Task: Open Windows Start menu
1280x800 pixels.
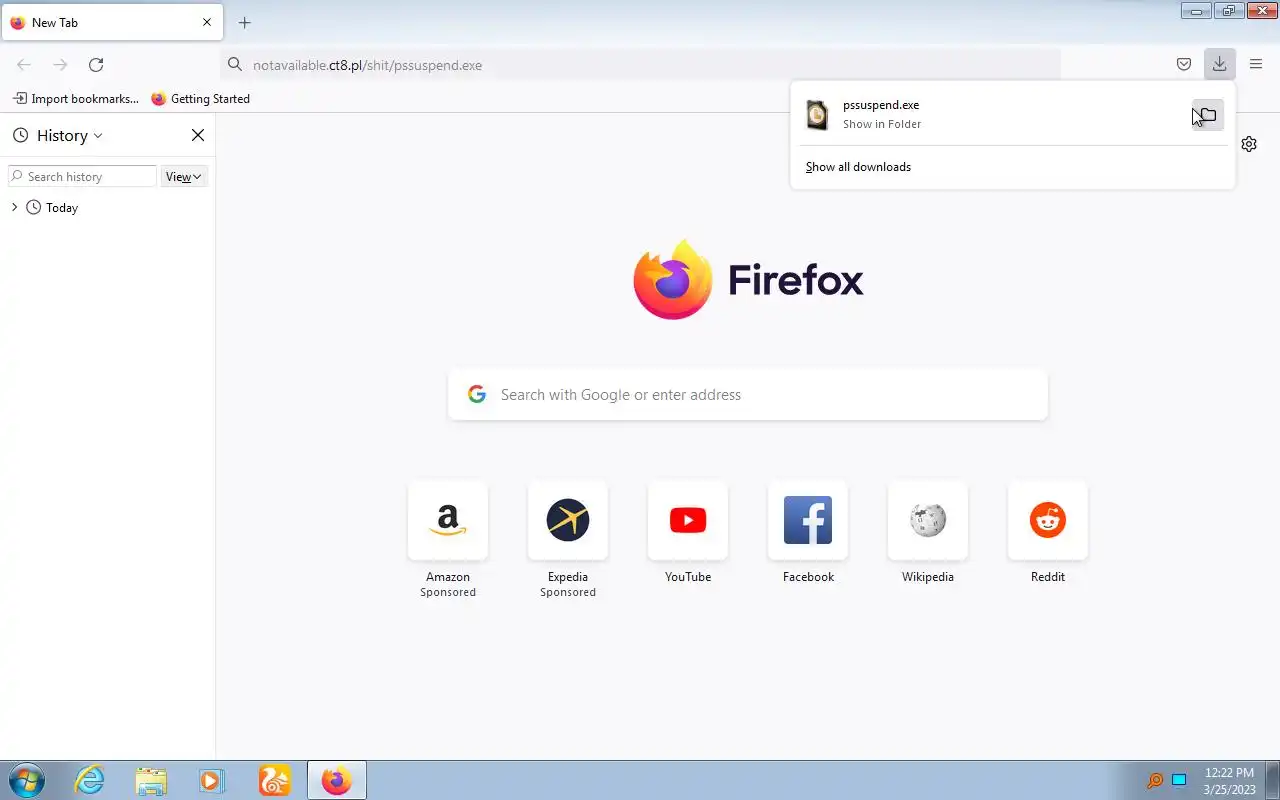Action: 25,781
